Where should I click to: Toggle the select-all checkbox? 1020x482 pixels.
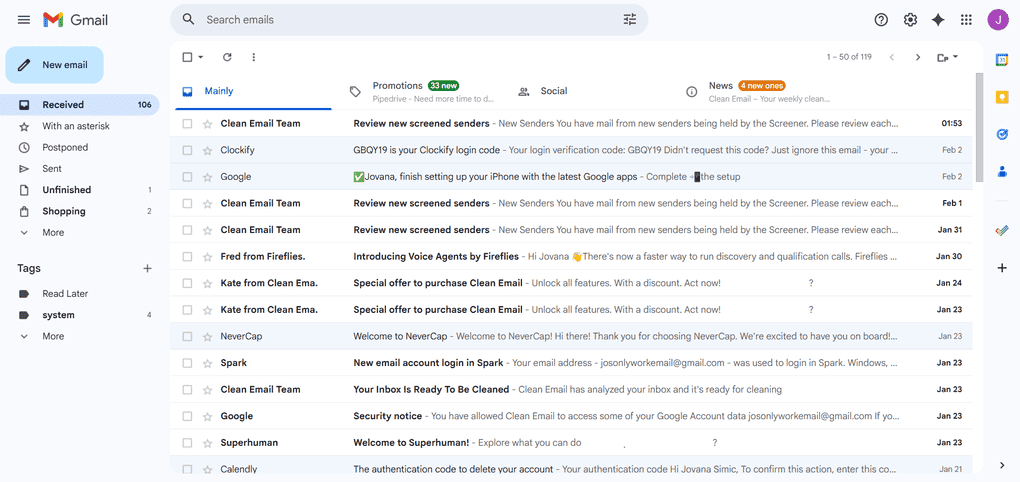187,57
